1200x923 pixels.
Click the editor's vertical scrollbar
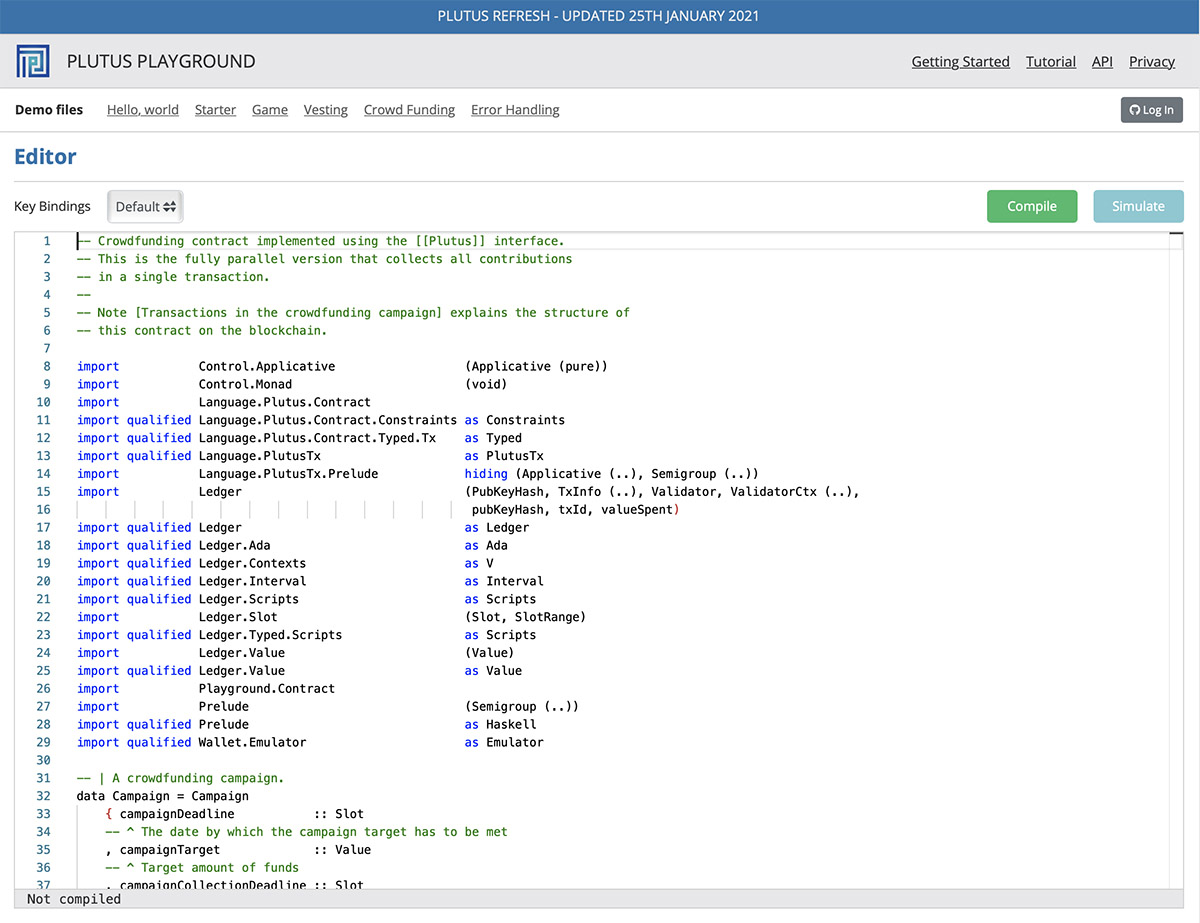point(1176,560)
